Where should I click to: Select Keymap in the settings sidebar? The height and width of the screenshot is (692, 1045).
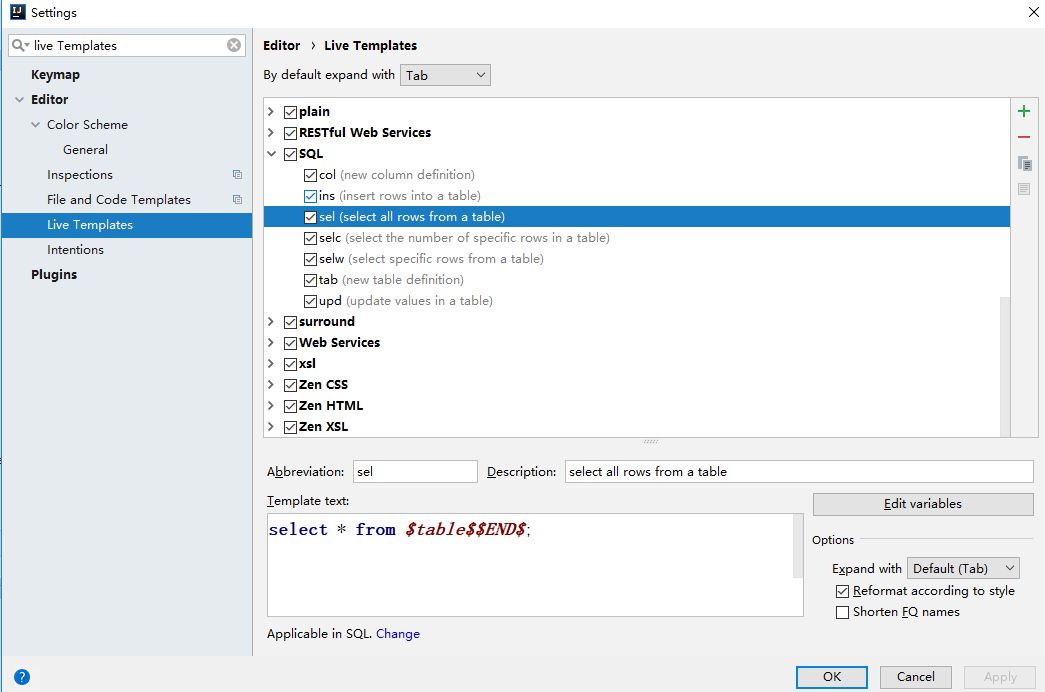pos(55,75)
